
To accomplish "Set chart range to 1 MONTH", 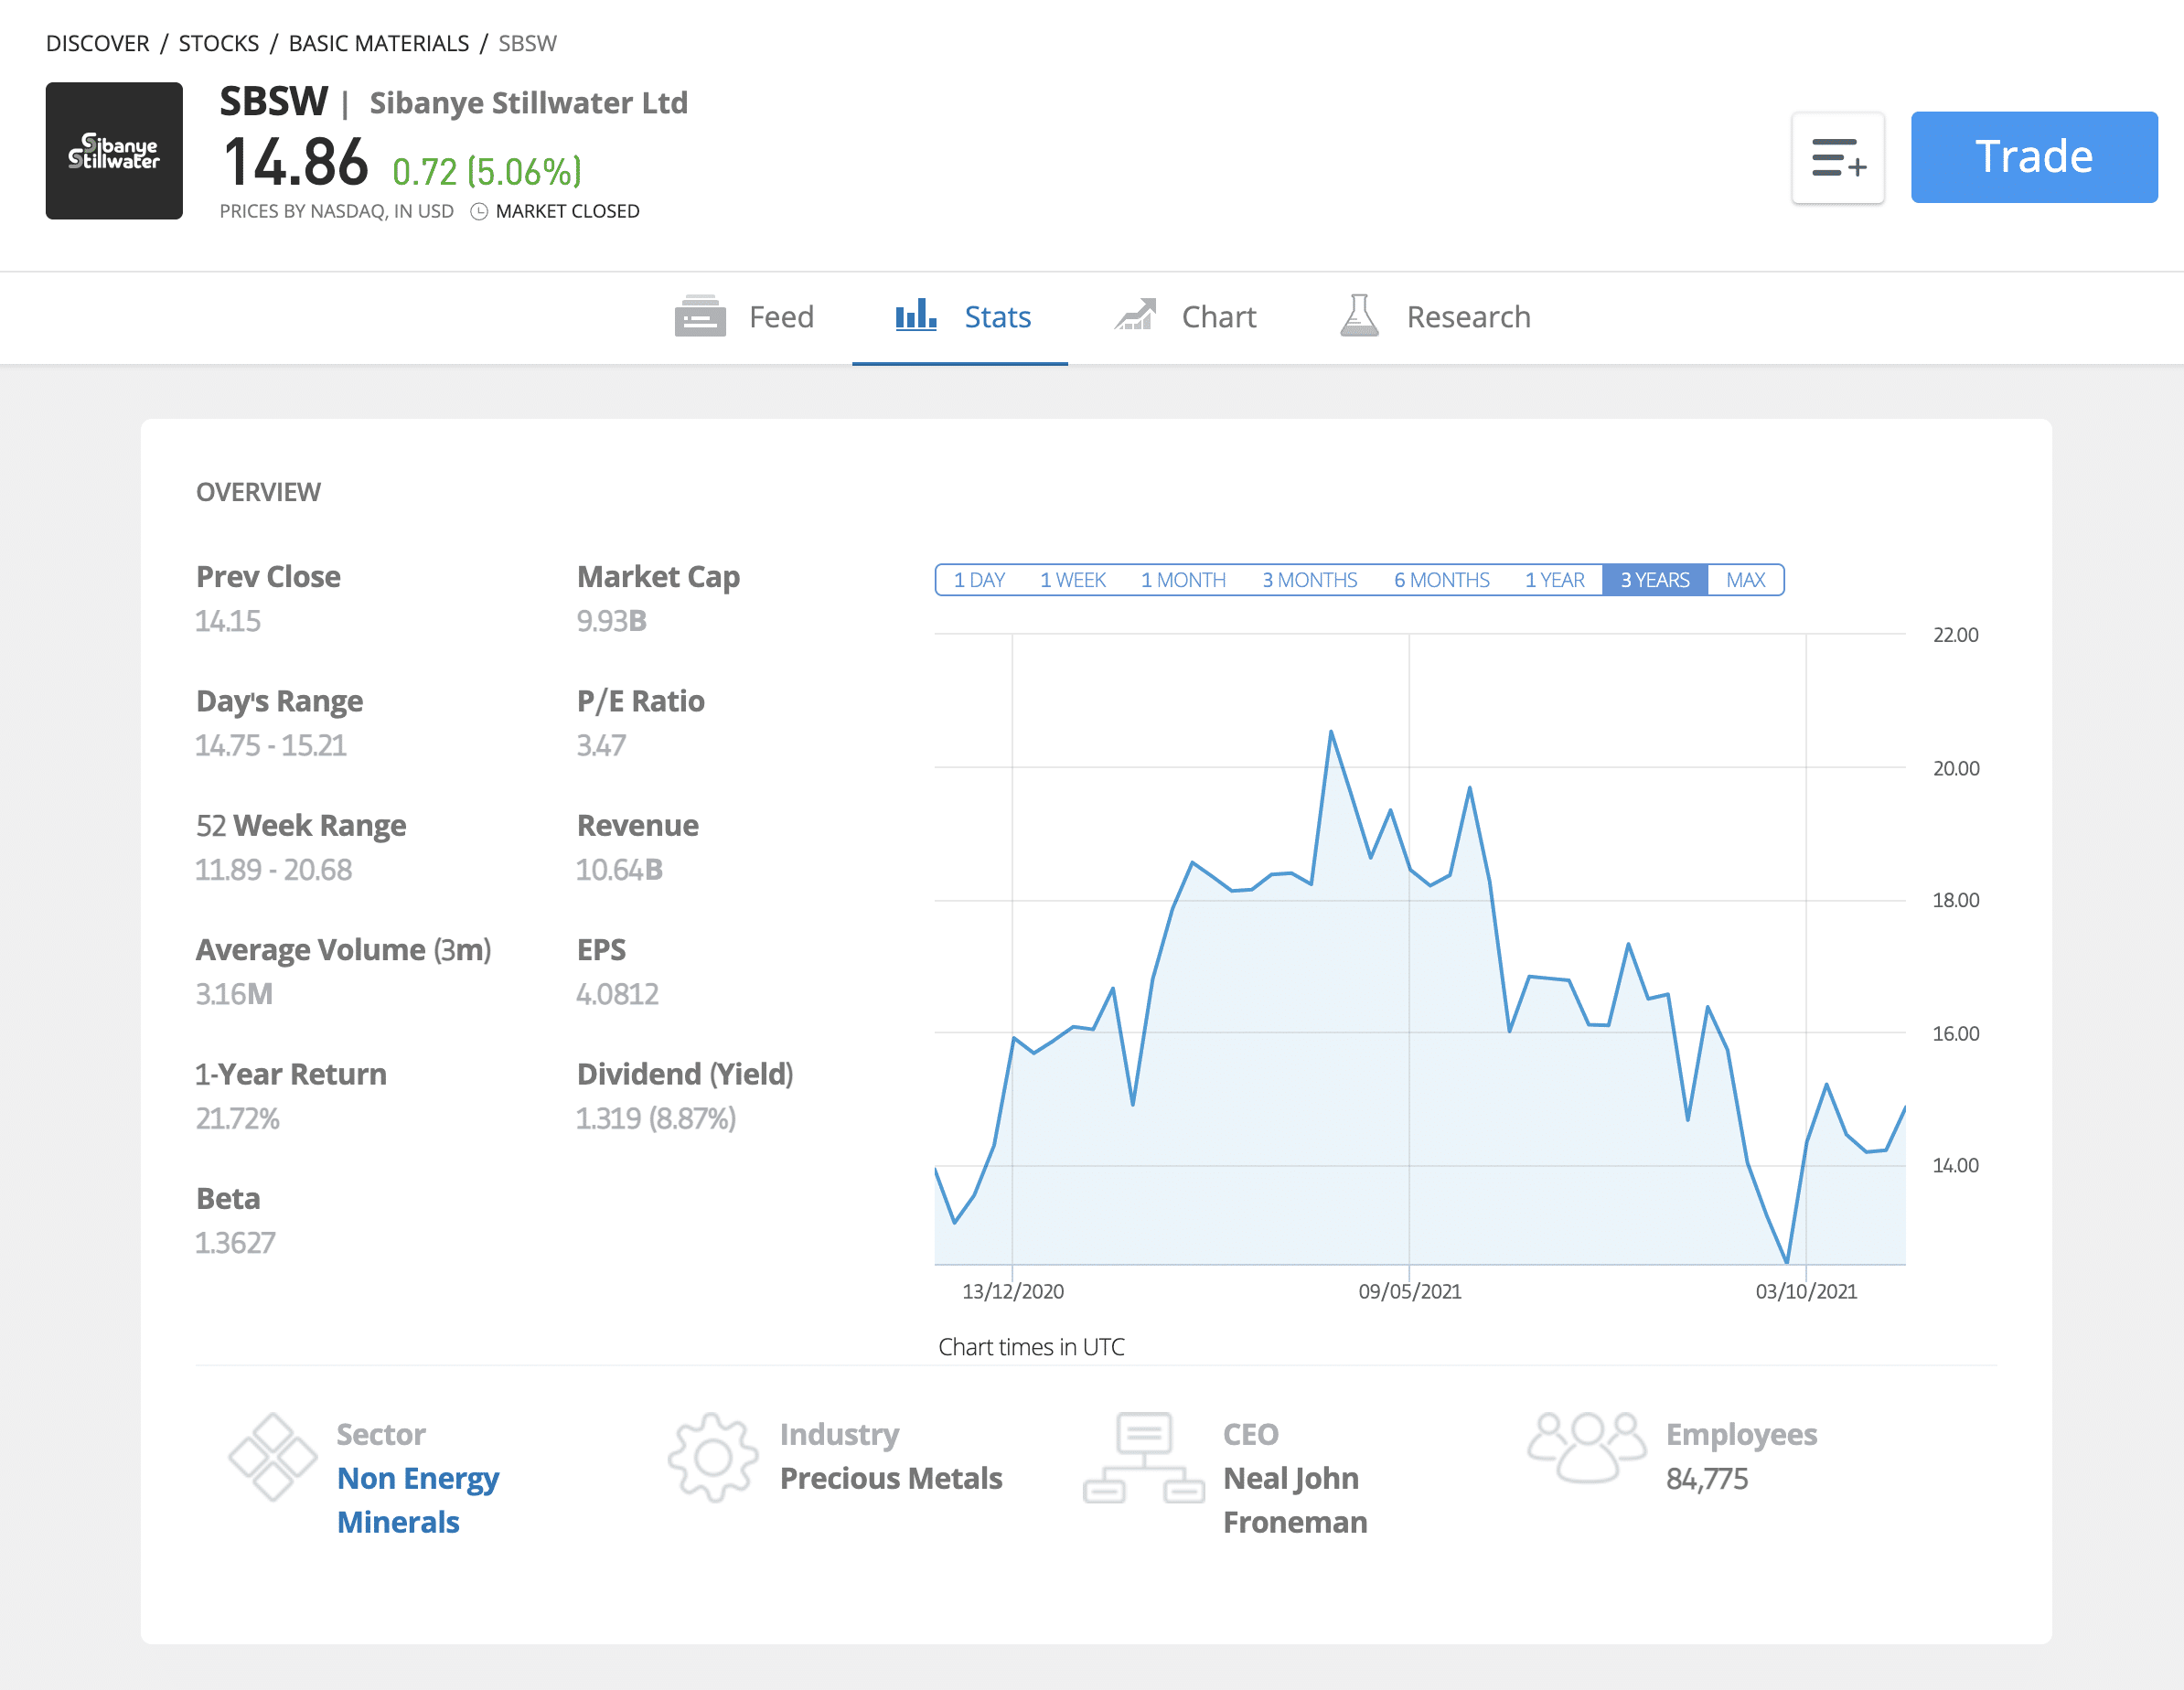I will tap(1183, 580).
